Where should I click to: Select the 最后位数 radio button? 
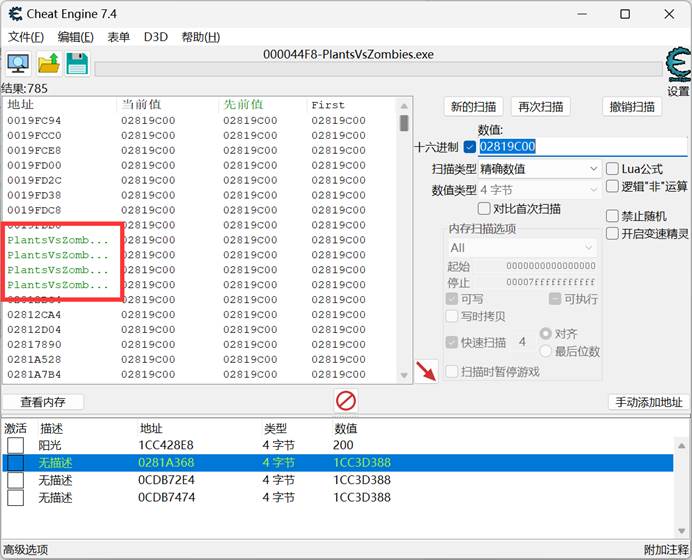[546, 351]
